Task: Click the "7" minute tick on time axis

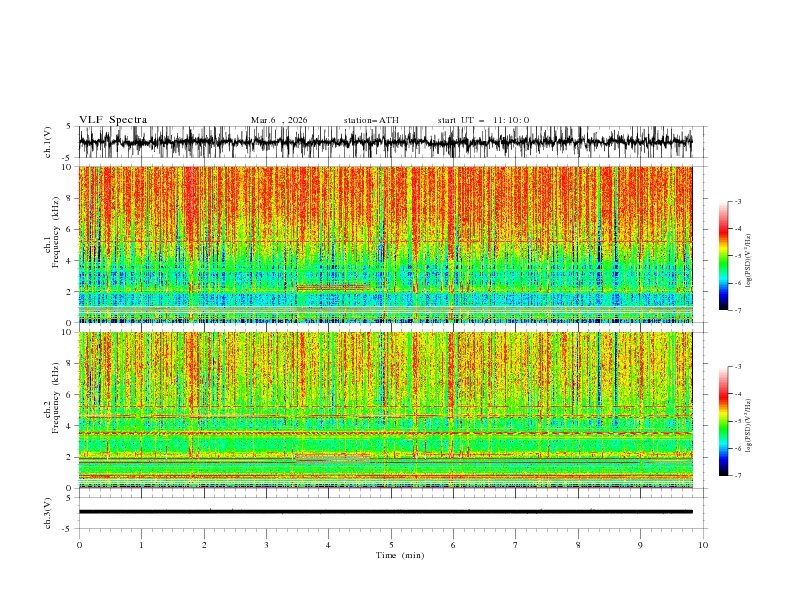Action: tap(516, 545)
